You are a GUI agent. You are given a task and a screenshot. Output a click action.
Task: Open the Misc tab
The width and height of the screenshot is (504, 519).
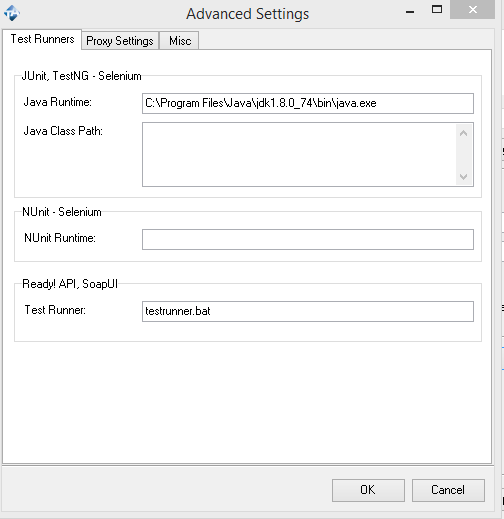pos(179,41)
